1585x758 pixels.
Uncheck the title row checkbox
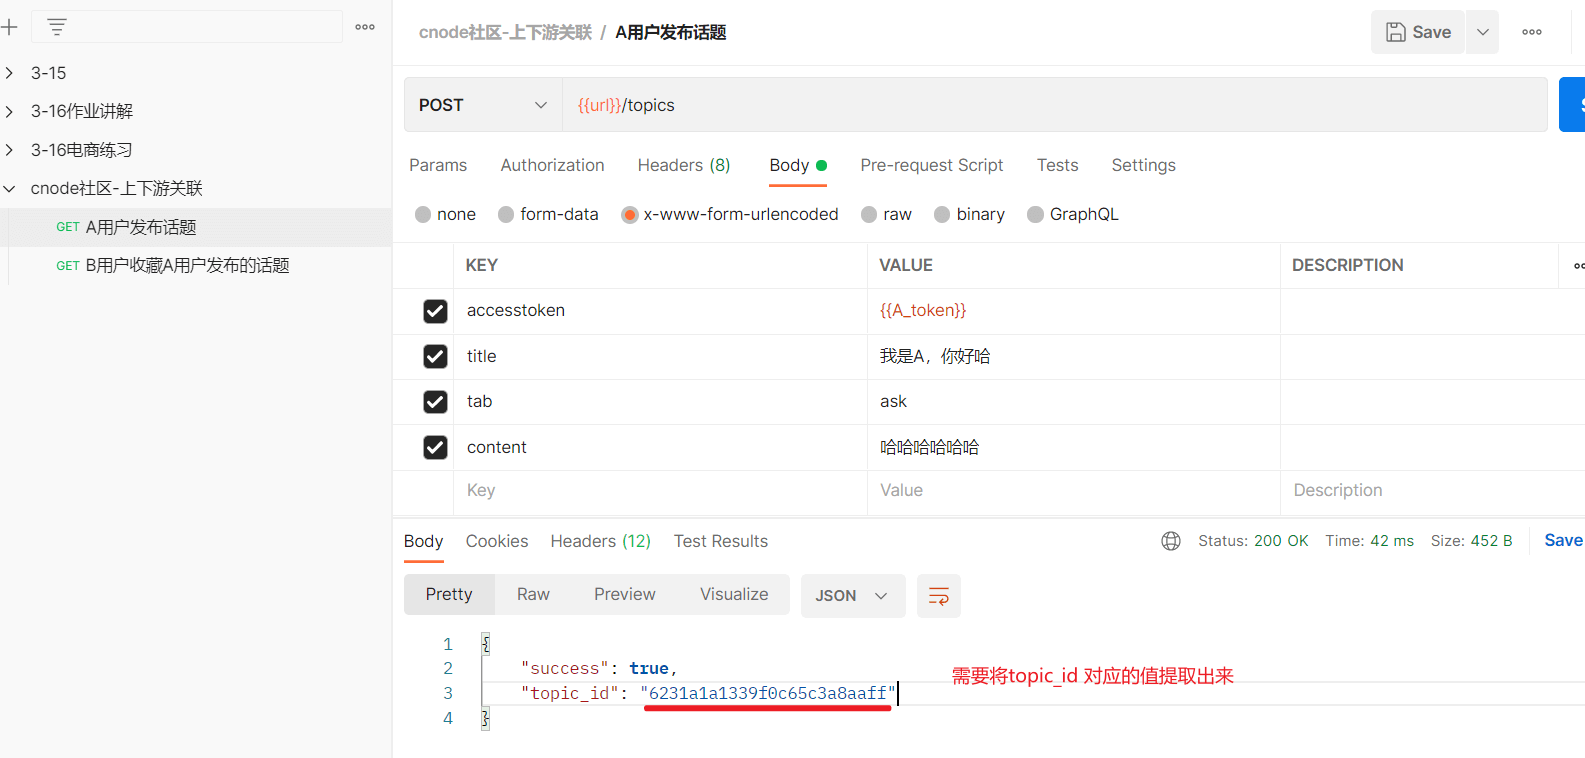click(x=435, y=356)
